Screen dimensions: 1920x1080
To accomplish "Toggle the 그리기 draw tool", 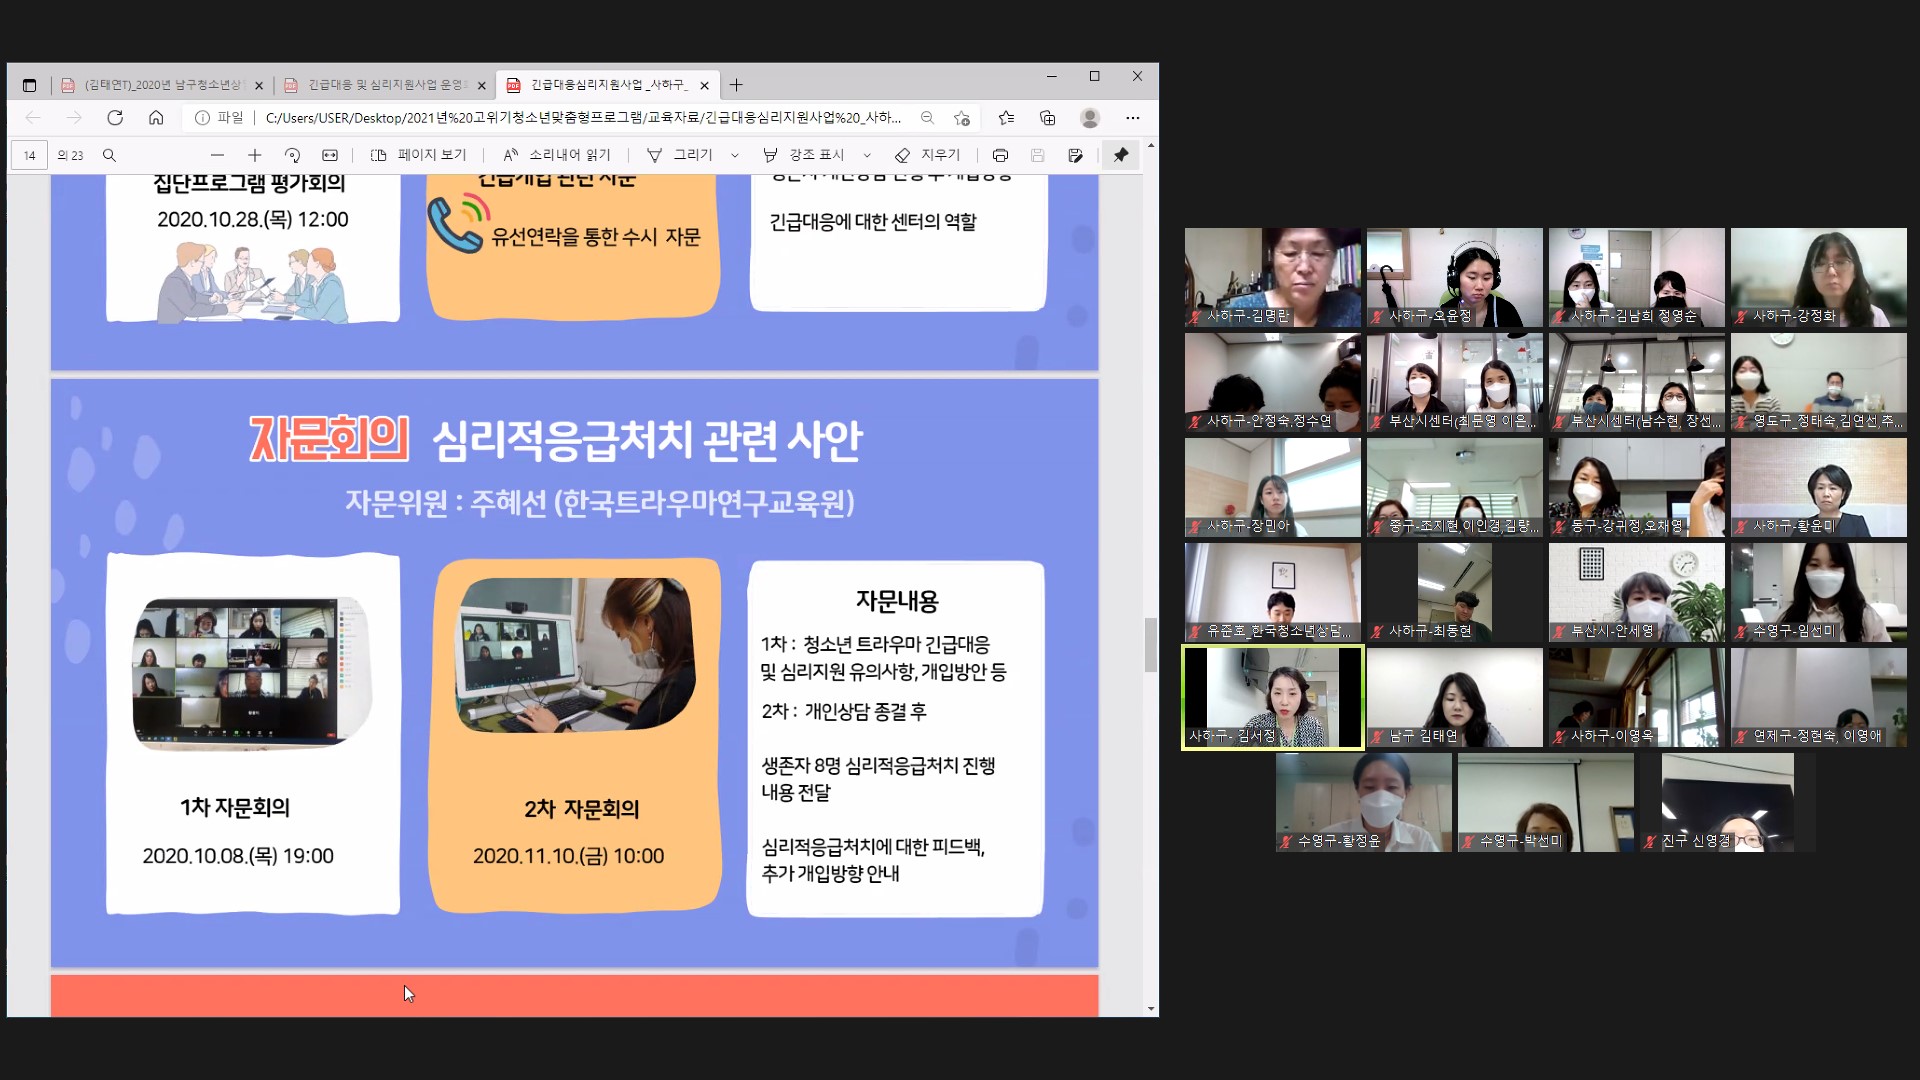I will [x=680, y=155].
